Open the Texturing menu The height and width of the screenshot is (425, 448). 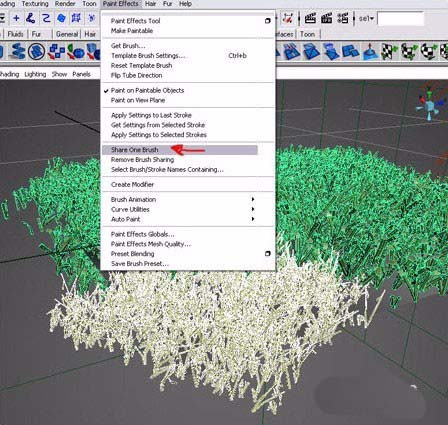[x=35, y=4]
